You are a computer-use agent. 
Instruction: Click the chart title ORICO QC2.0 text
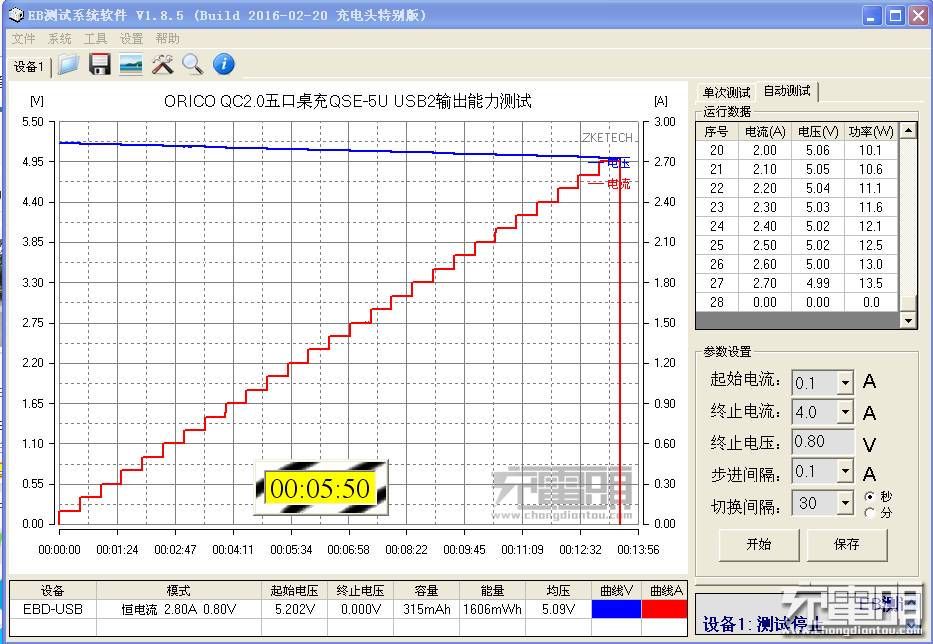point(347,101)
